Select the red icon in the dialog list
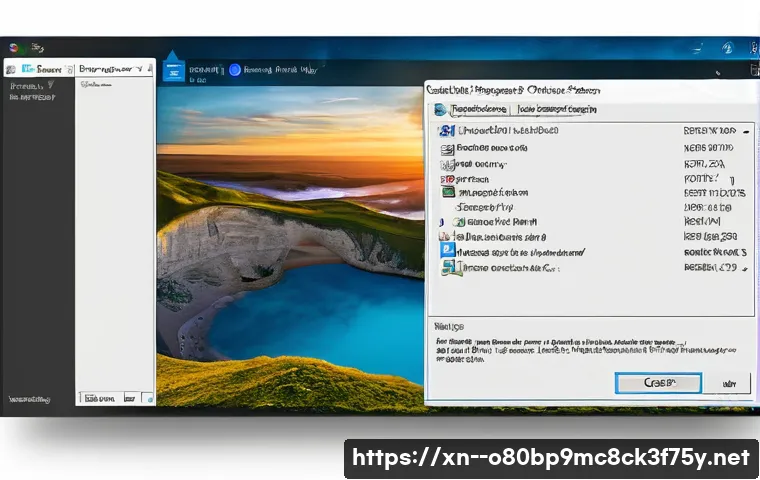The width and height of the screenshot is (760, 480). 447,177
